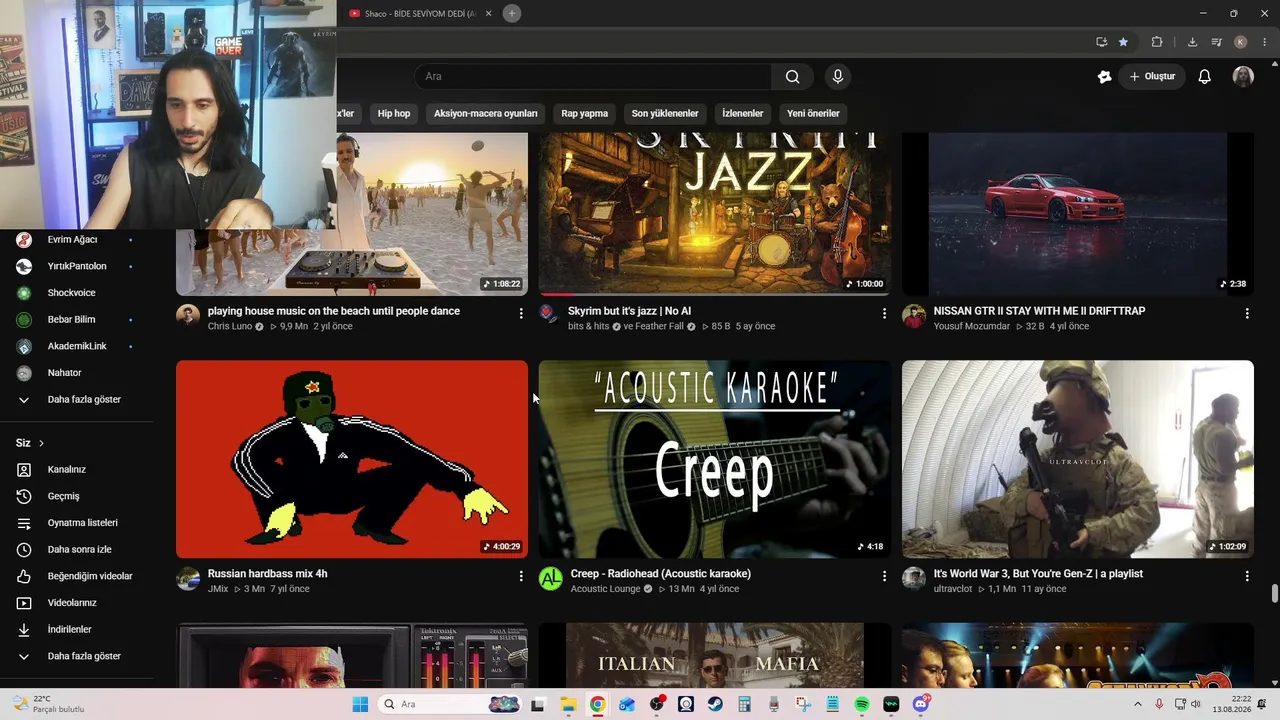Open options menu for Skyrim jazz video
The height and width of the screenshot is (720, 1280).
(884, 314)
